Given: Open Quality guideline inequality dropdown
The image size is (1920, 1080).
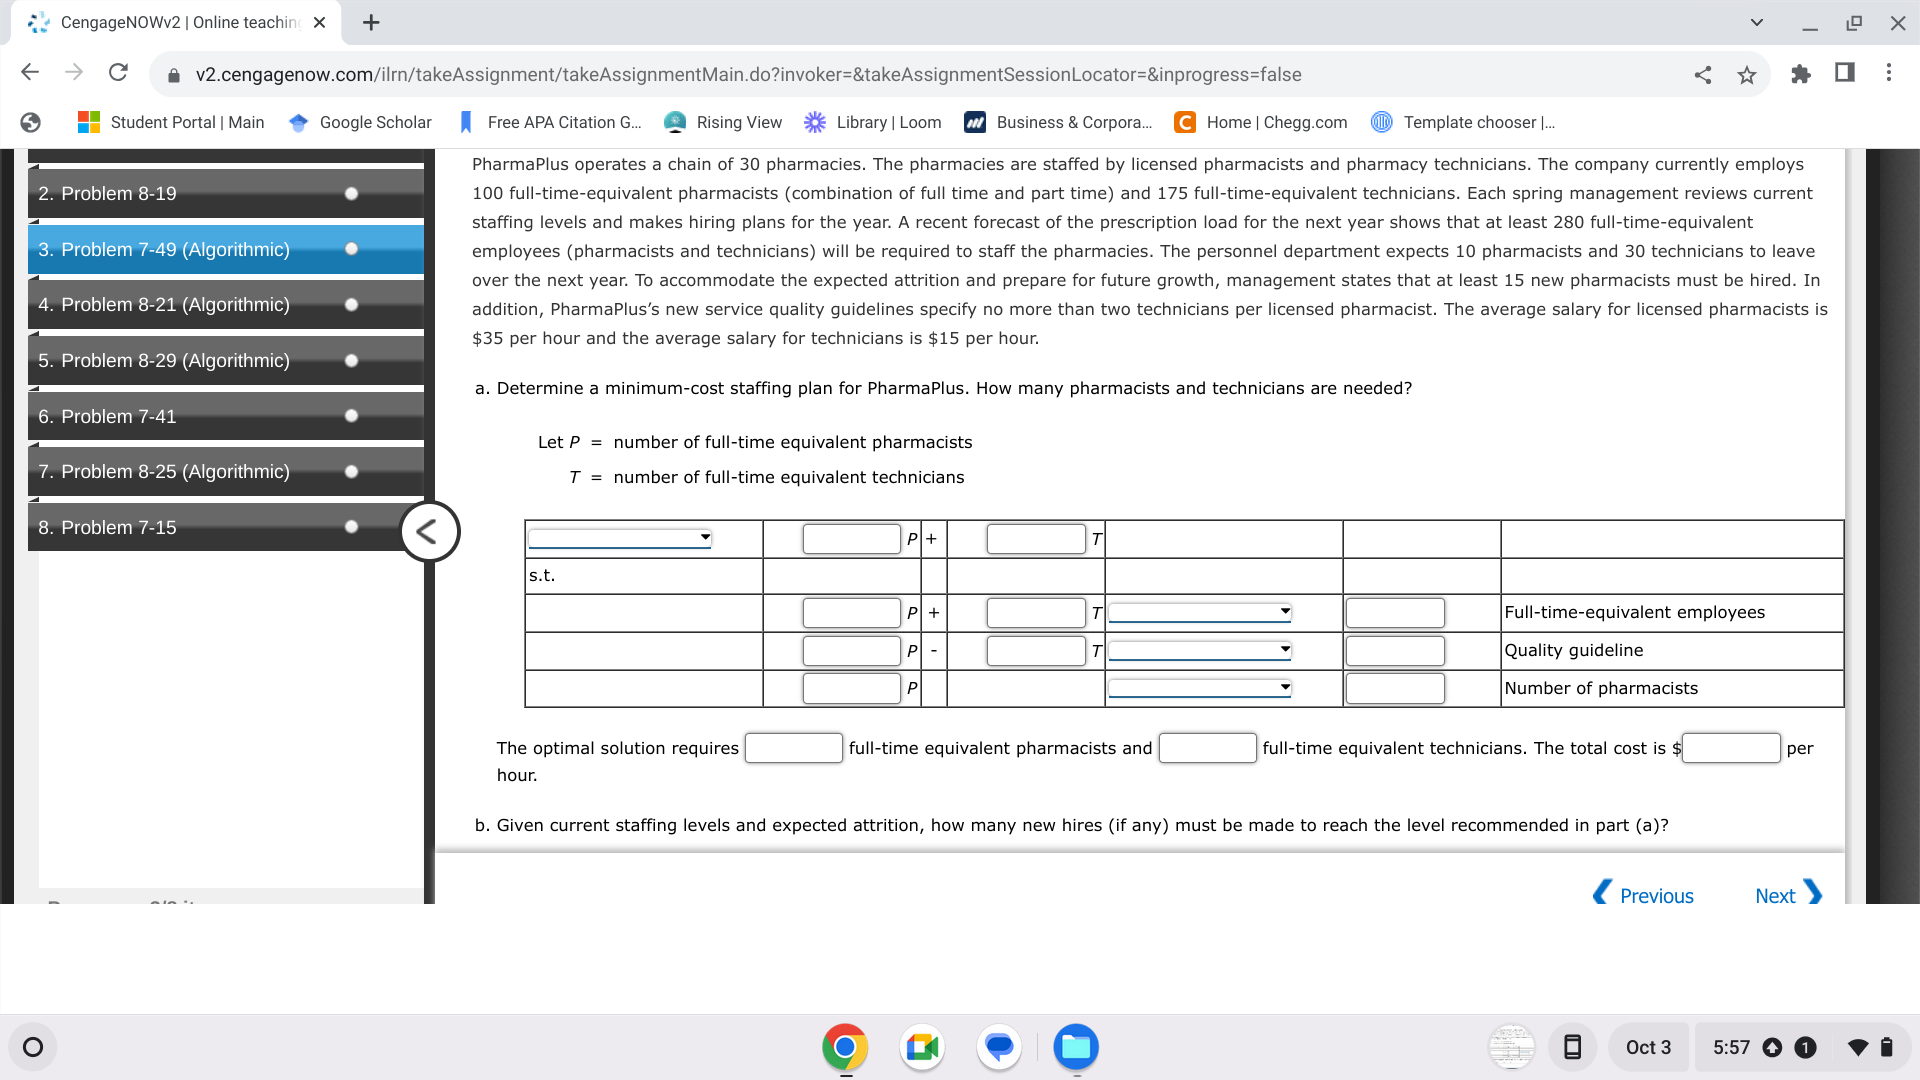Looking at the screenshot, I should click(1200, 650).
